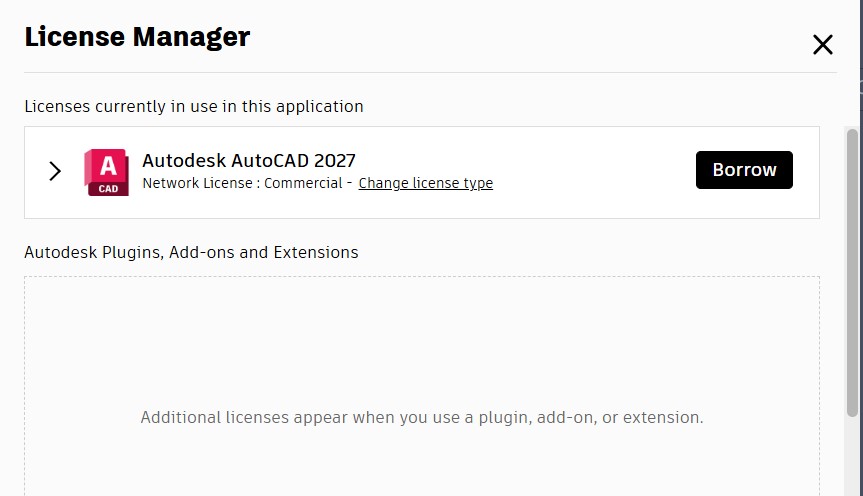863x496 pixels.
Task: Click the white A letter on AutoCAD icon
Action: pyautogui.click(x=108, y=166)
